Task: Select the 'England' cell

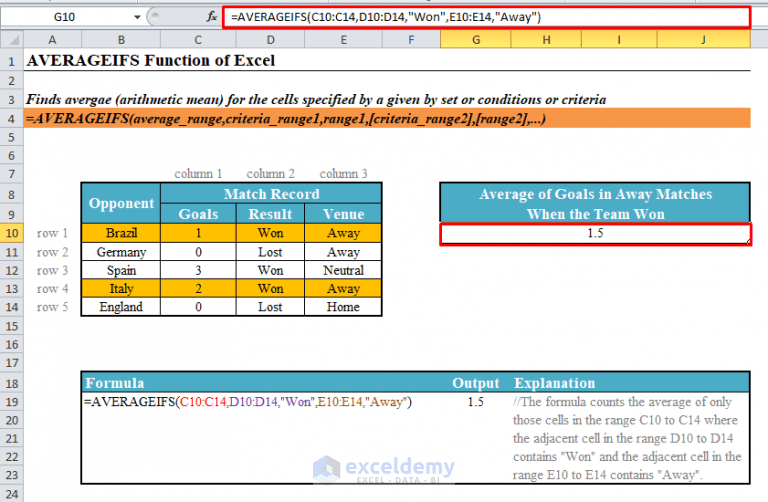Action: 121,307
